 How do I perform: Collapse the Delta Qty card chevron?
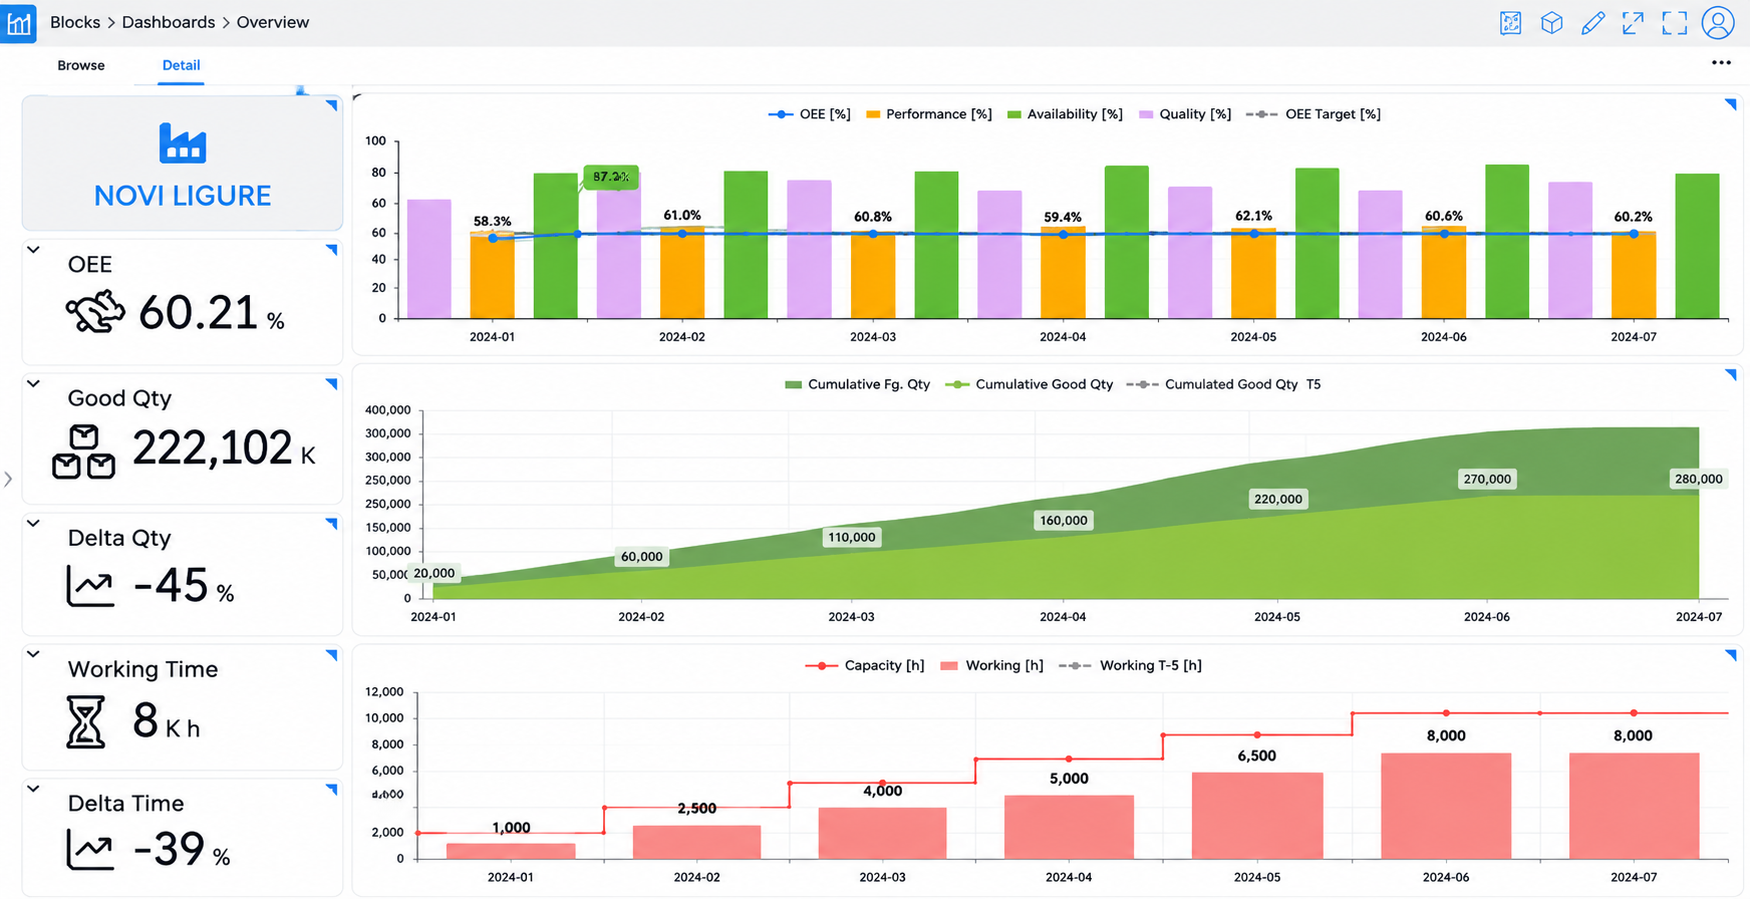click(x=33, y=523)
